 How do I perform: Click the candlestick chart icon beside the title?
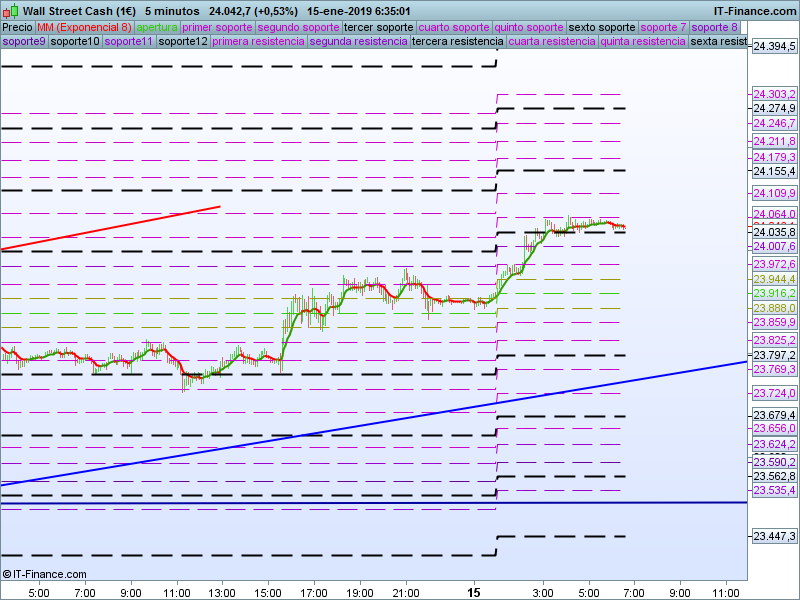(x=10, y=11)
